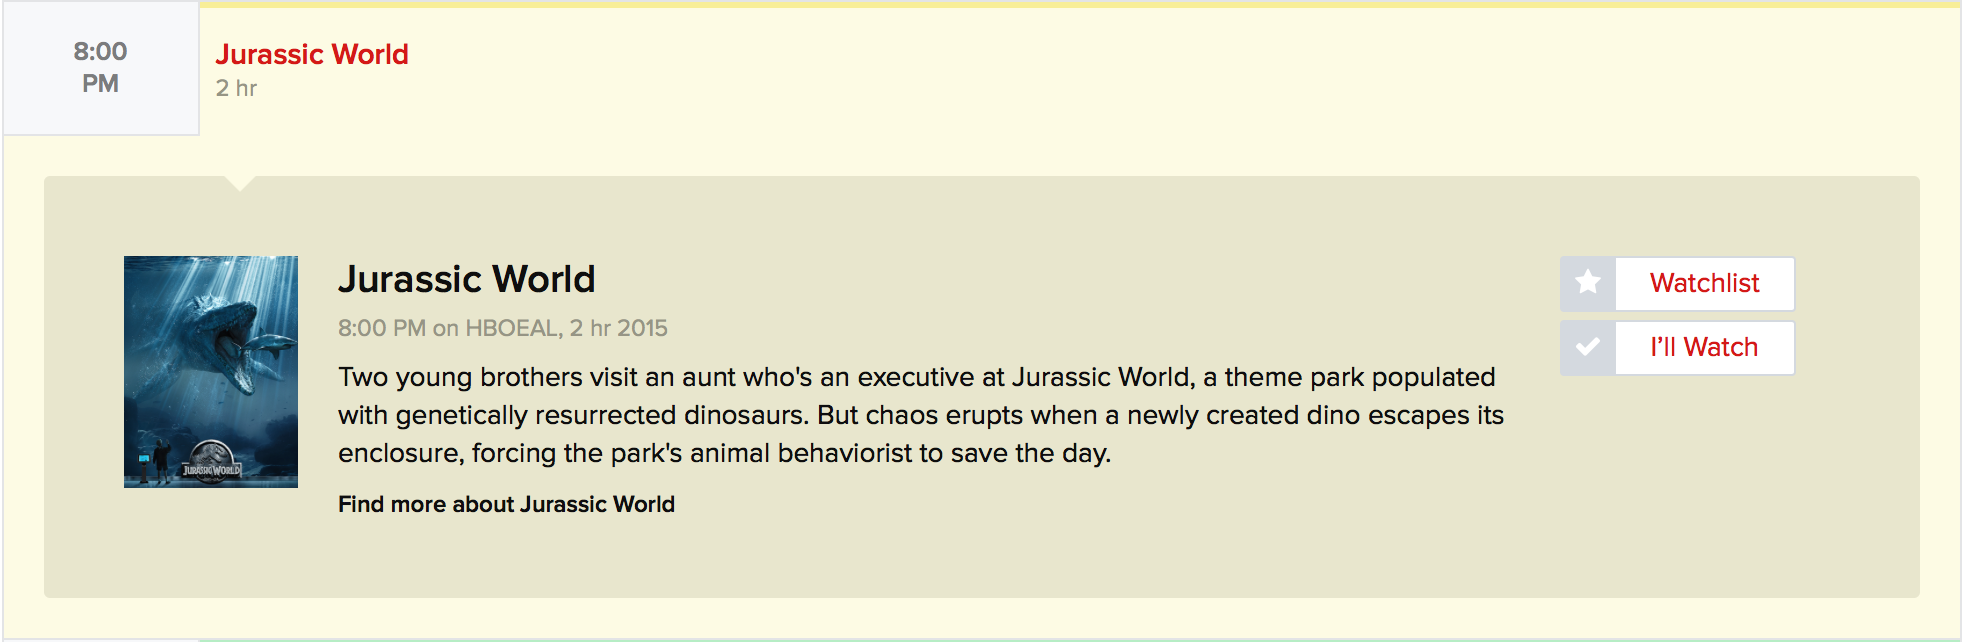Click '8:00 PM on' in the airing line
The width and height of the screenshot is (1964, 642).
pyautogui.click(x=398, y=328)
